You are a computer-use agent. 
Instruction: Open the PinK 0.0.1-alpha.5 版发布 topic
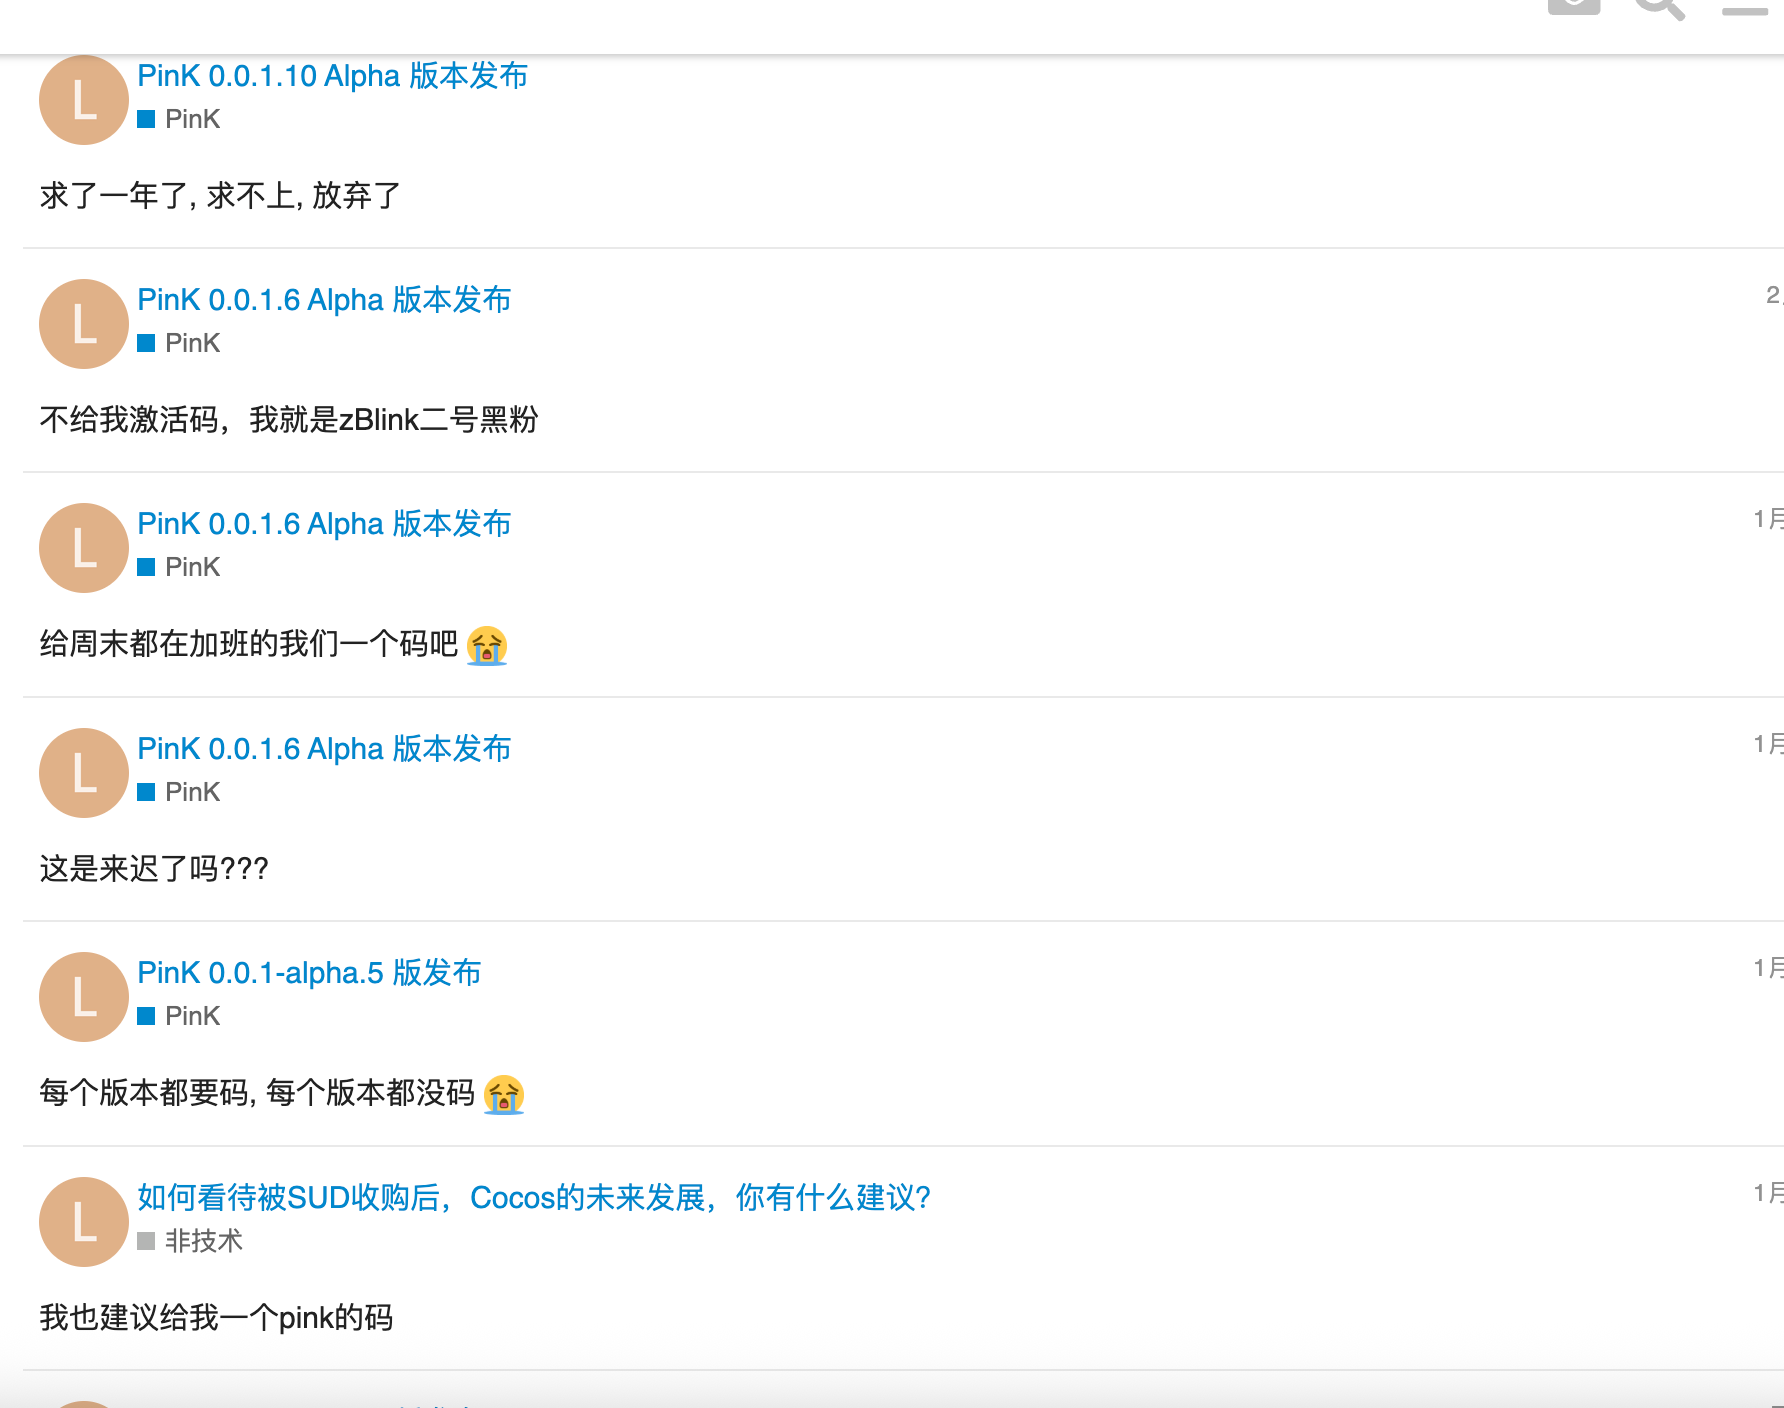[309, 973]
